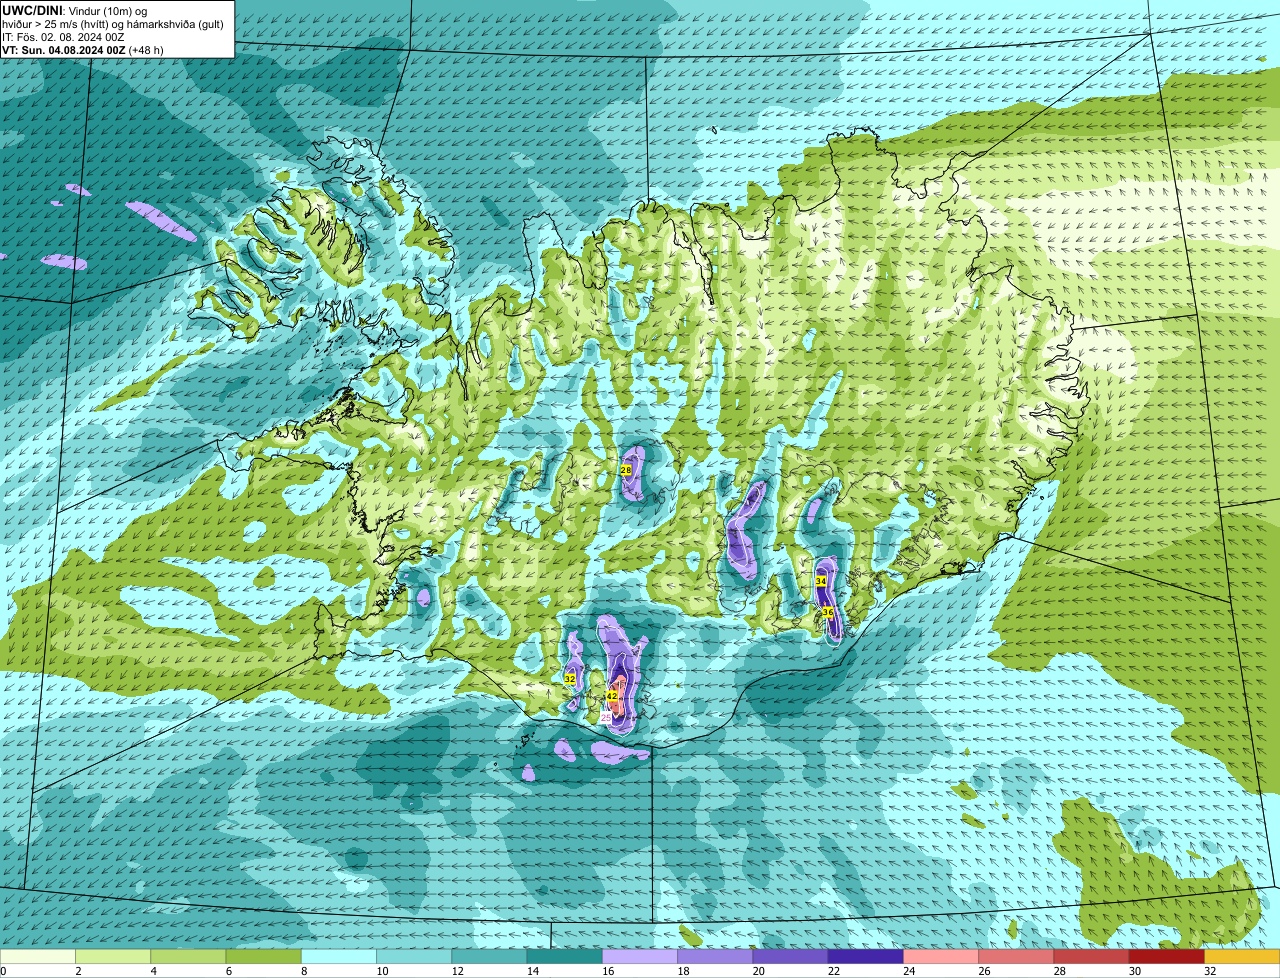Select the 'VT: Sun. 04.08.2024 00Z' valid time
1280x978 pixels.
(x=63, y=50)
